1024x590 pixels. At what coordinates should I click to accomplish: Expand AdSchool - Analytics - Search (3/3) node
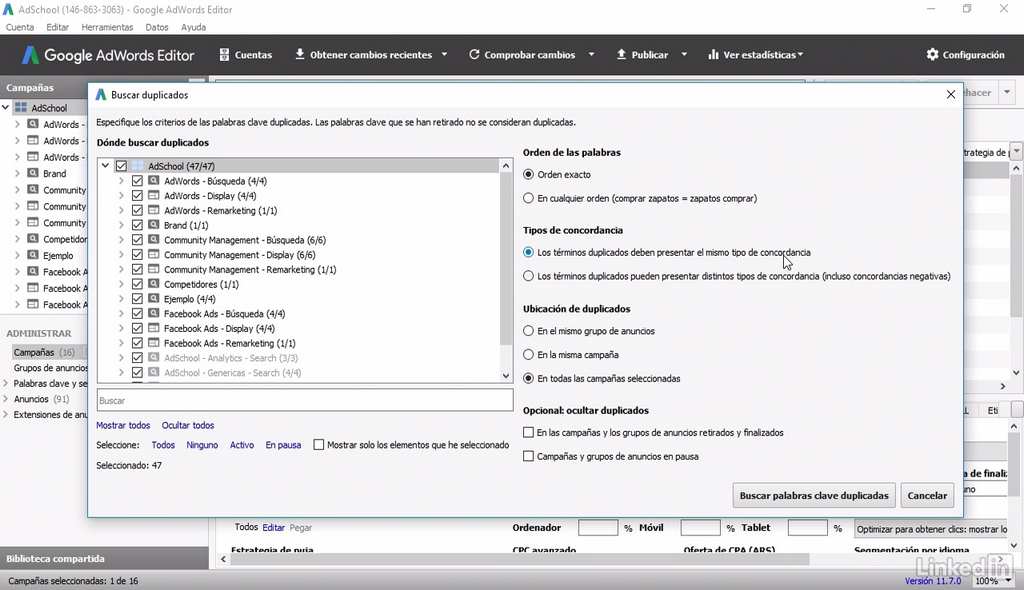pos(121,358)
